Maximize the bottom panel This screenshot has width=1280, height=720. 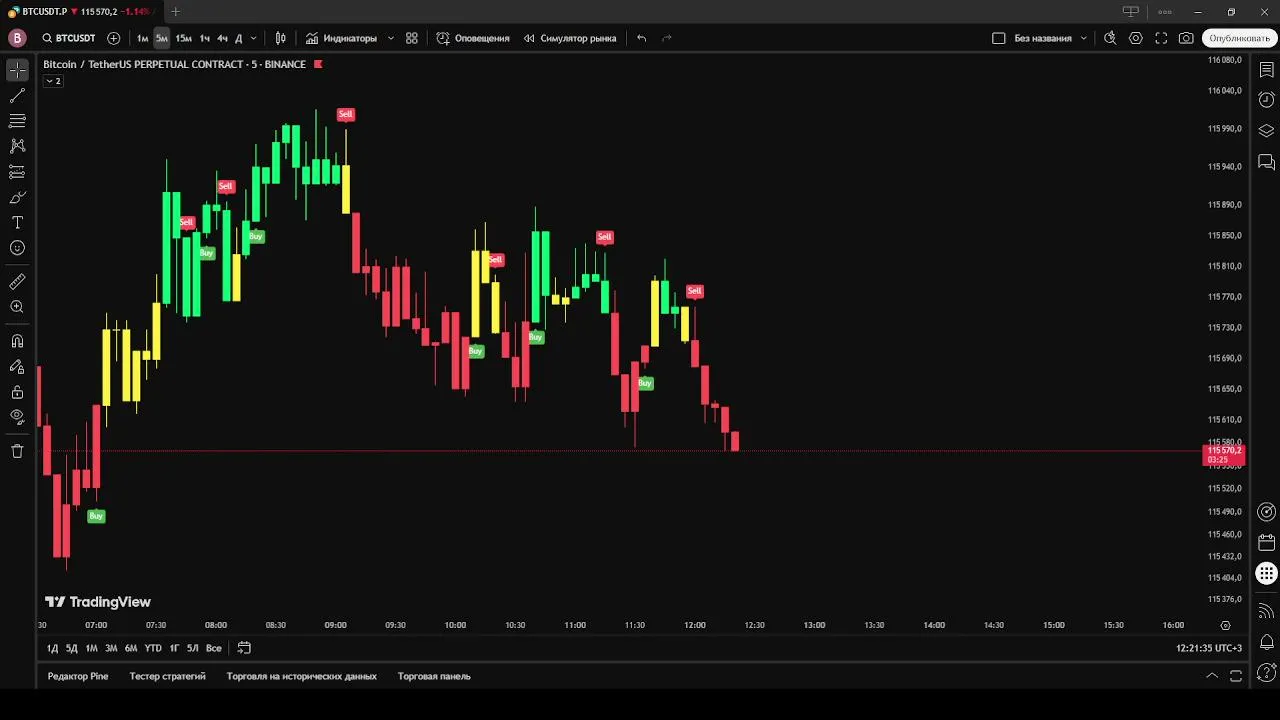tap(1236, 676)
